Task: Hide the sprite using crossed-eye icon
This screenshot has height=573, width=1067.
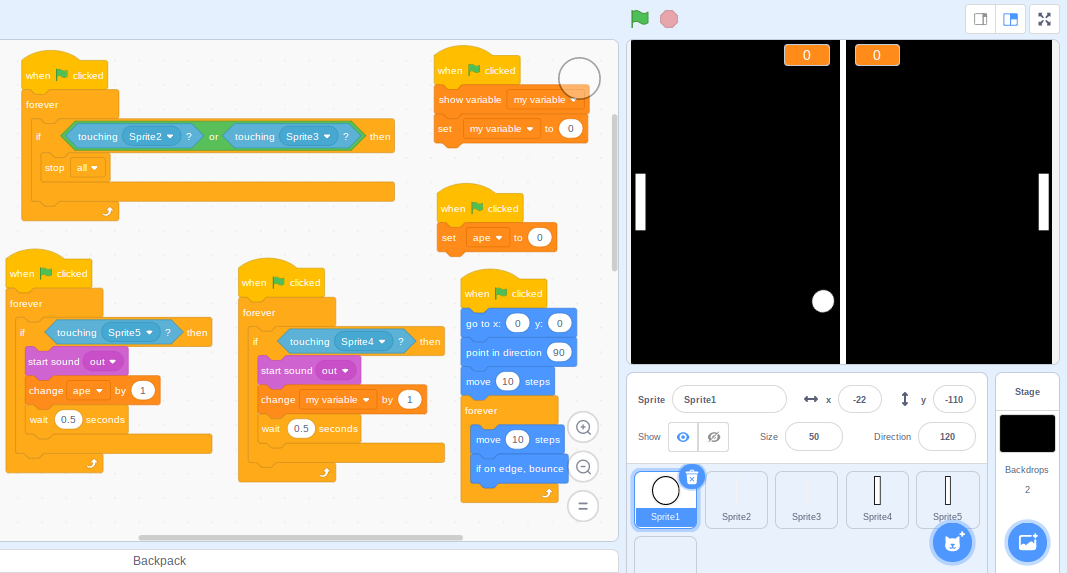Action: click(x=714, y=437)
